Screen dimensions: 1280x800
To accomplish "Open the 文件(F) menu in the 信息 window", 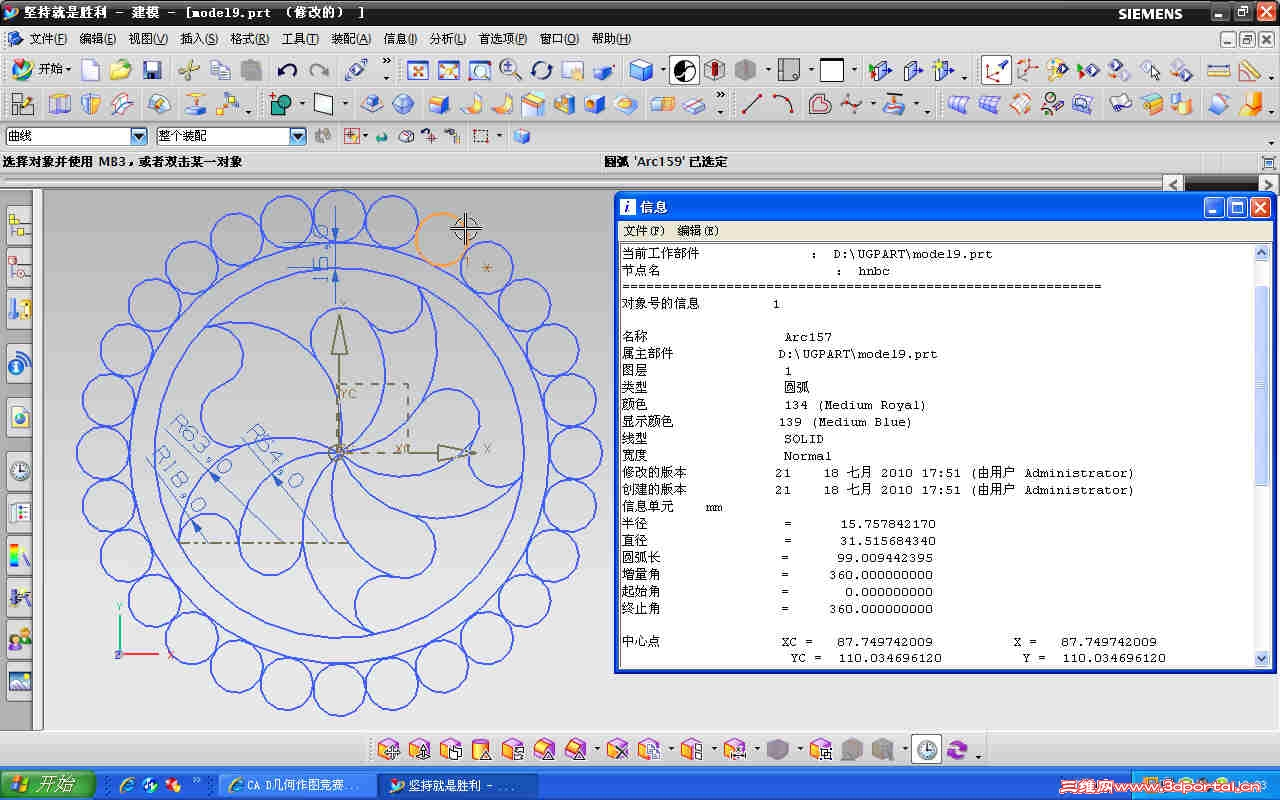I will coord(644,231).
